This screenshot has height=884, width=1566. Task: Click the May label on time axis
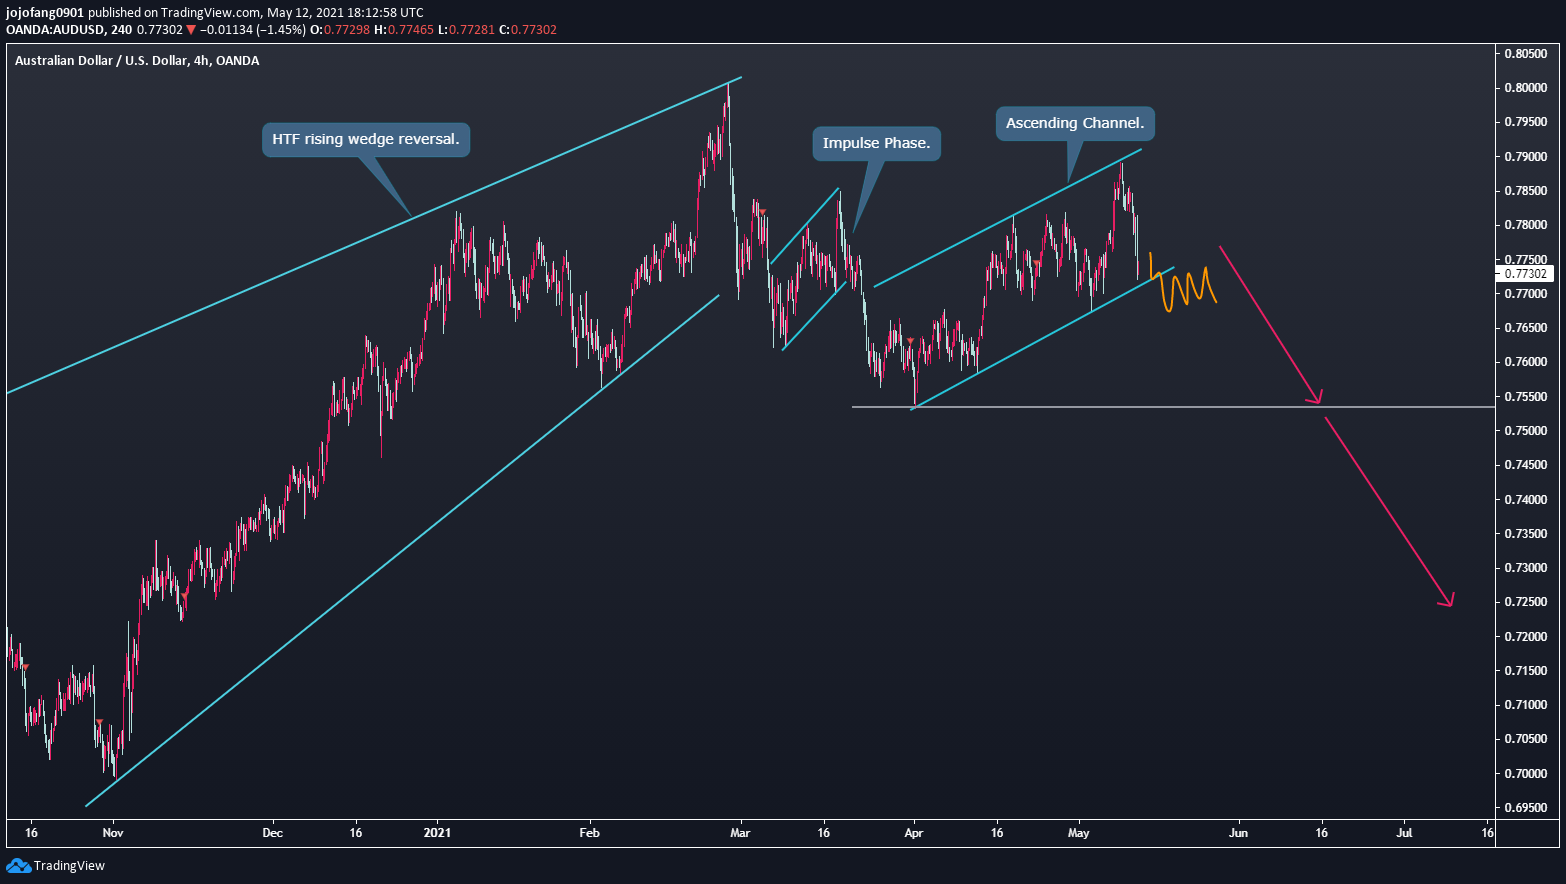(1078, 832)
